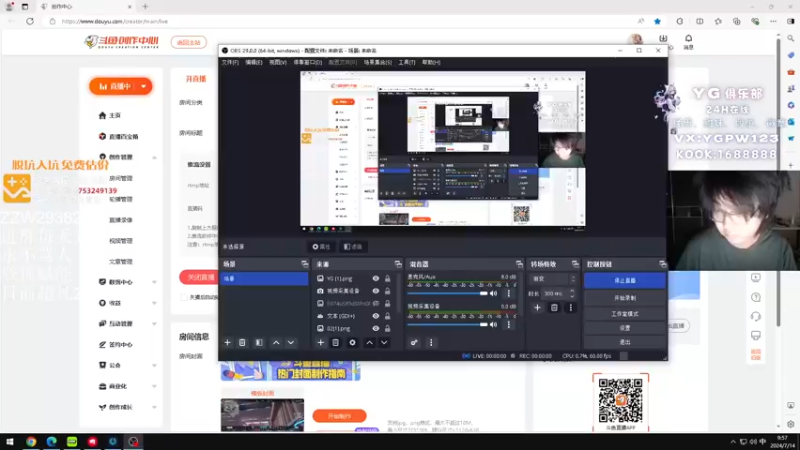The width and height of the screenshot is (800, 450).
Task: Expand 收益 sidebar section
Action: (154, 303)
